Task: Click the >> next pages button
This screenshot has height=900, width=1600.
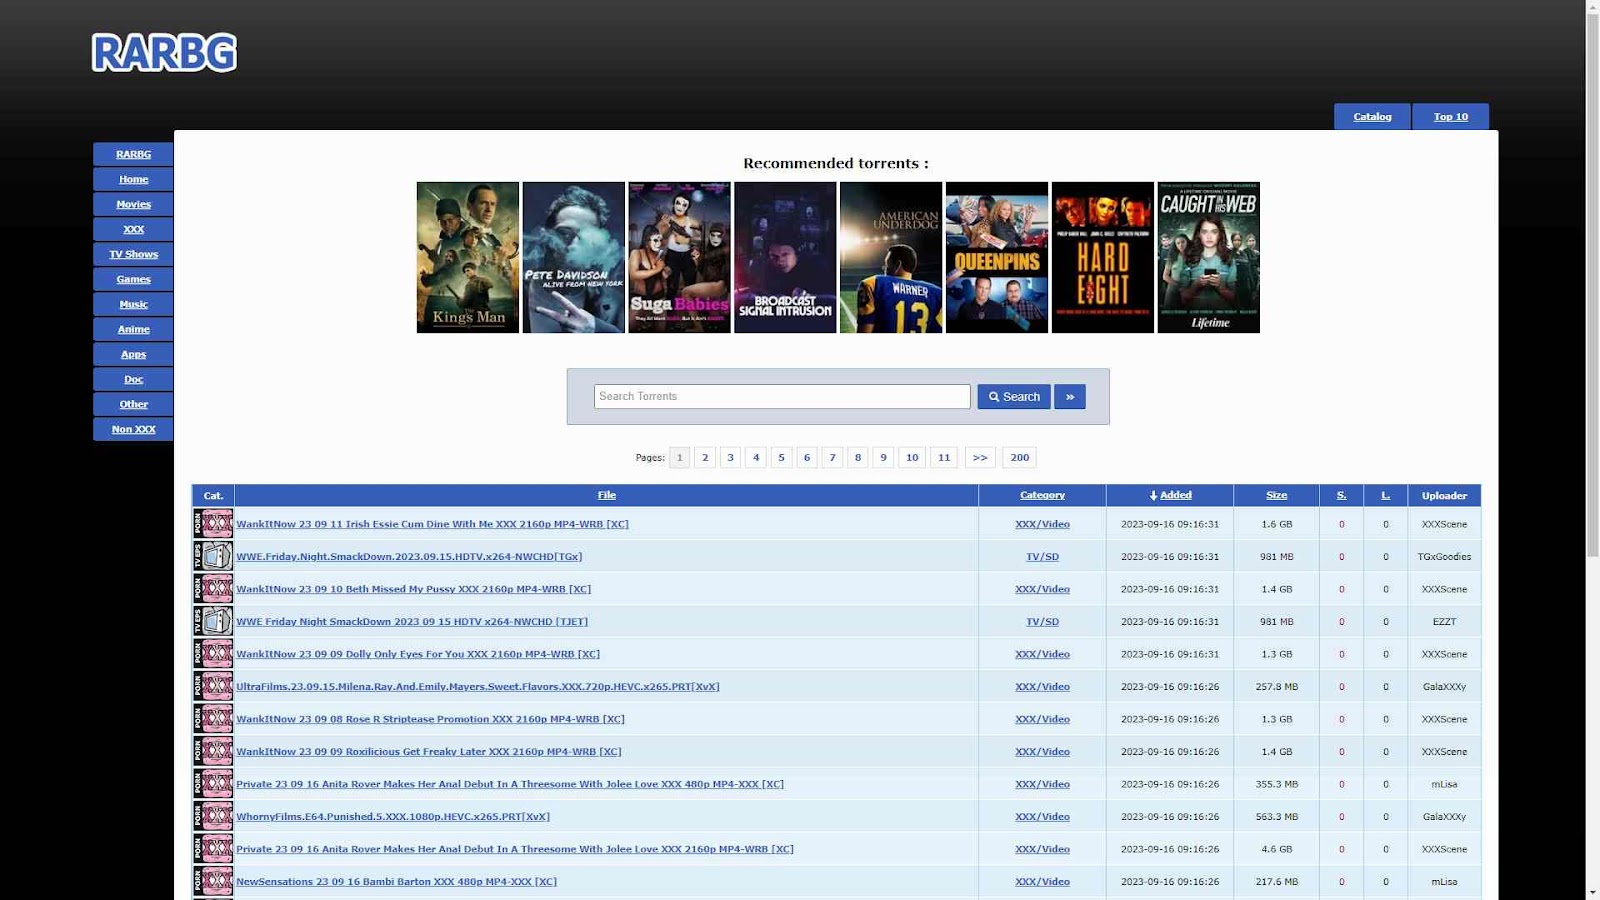Action: point(980,458)
